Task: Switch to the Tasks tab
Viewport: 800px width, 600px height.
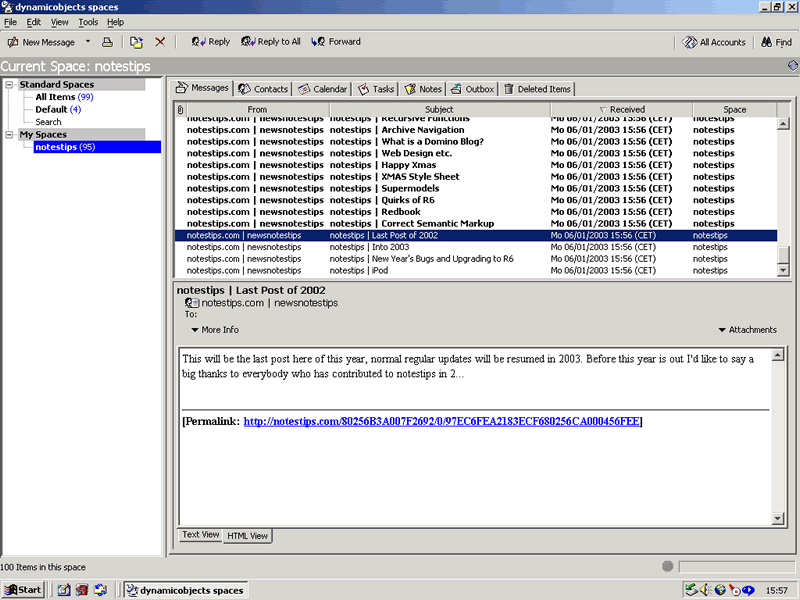Action: pos(376,89)
